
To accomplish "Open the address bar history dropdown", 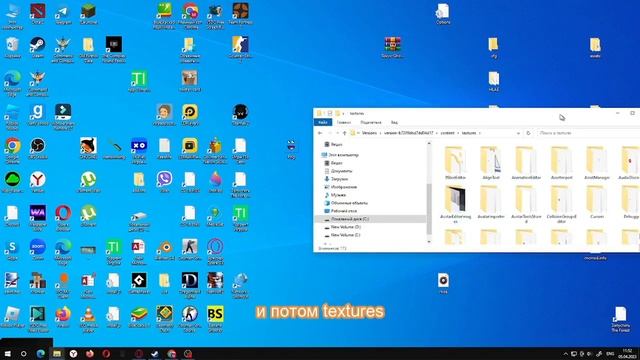I will pyautogui.click(x=518, y=133).
